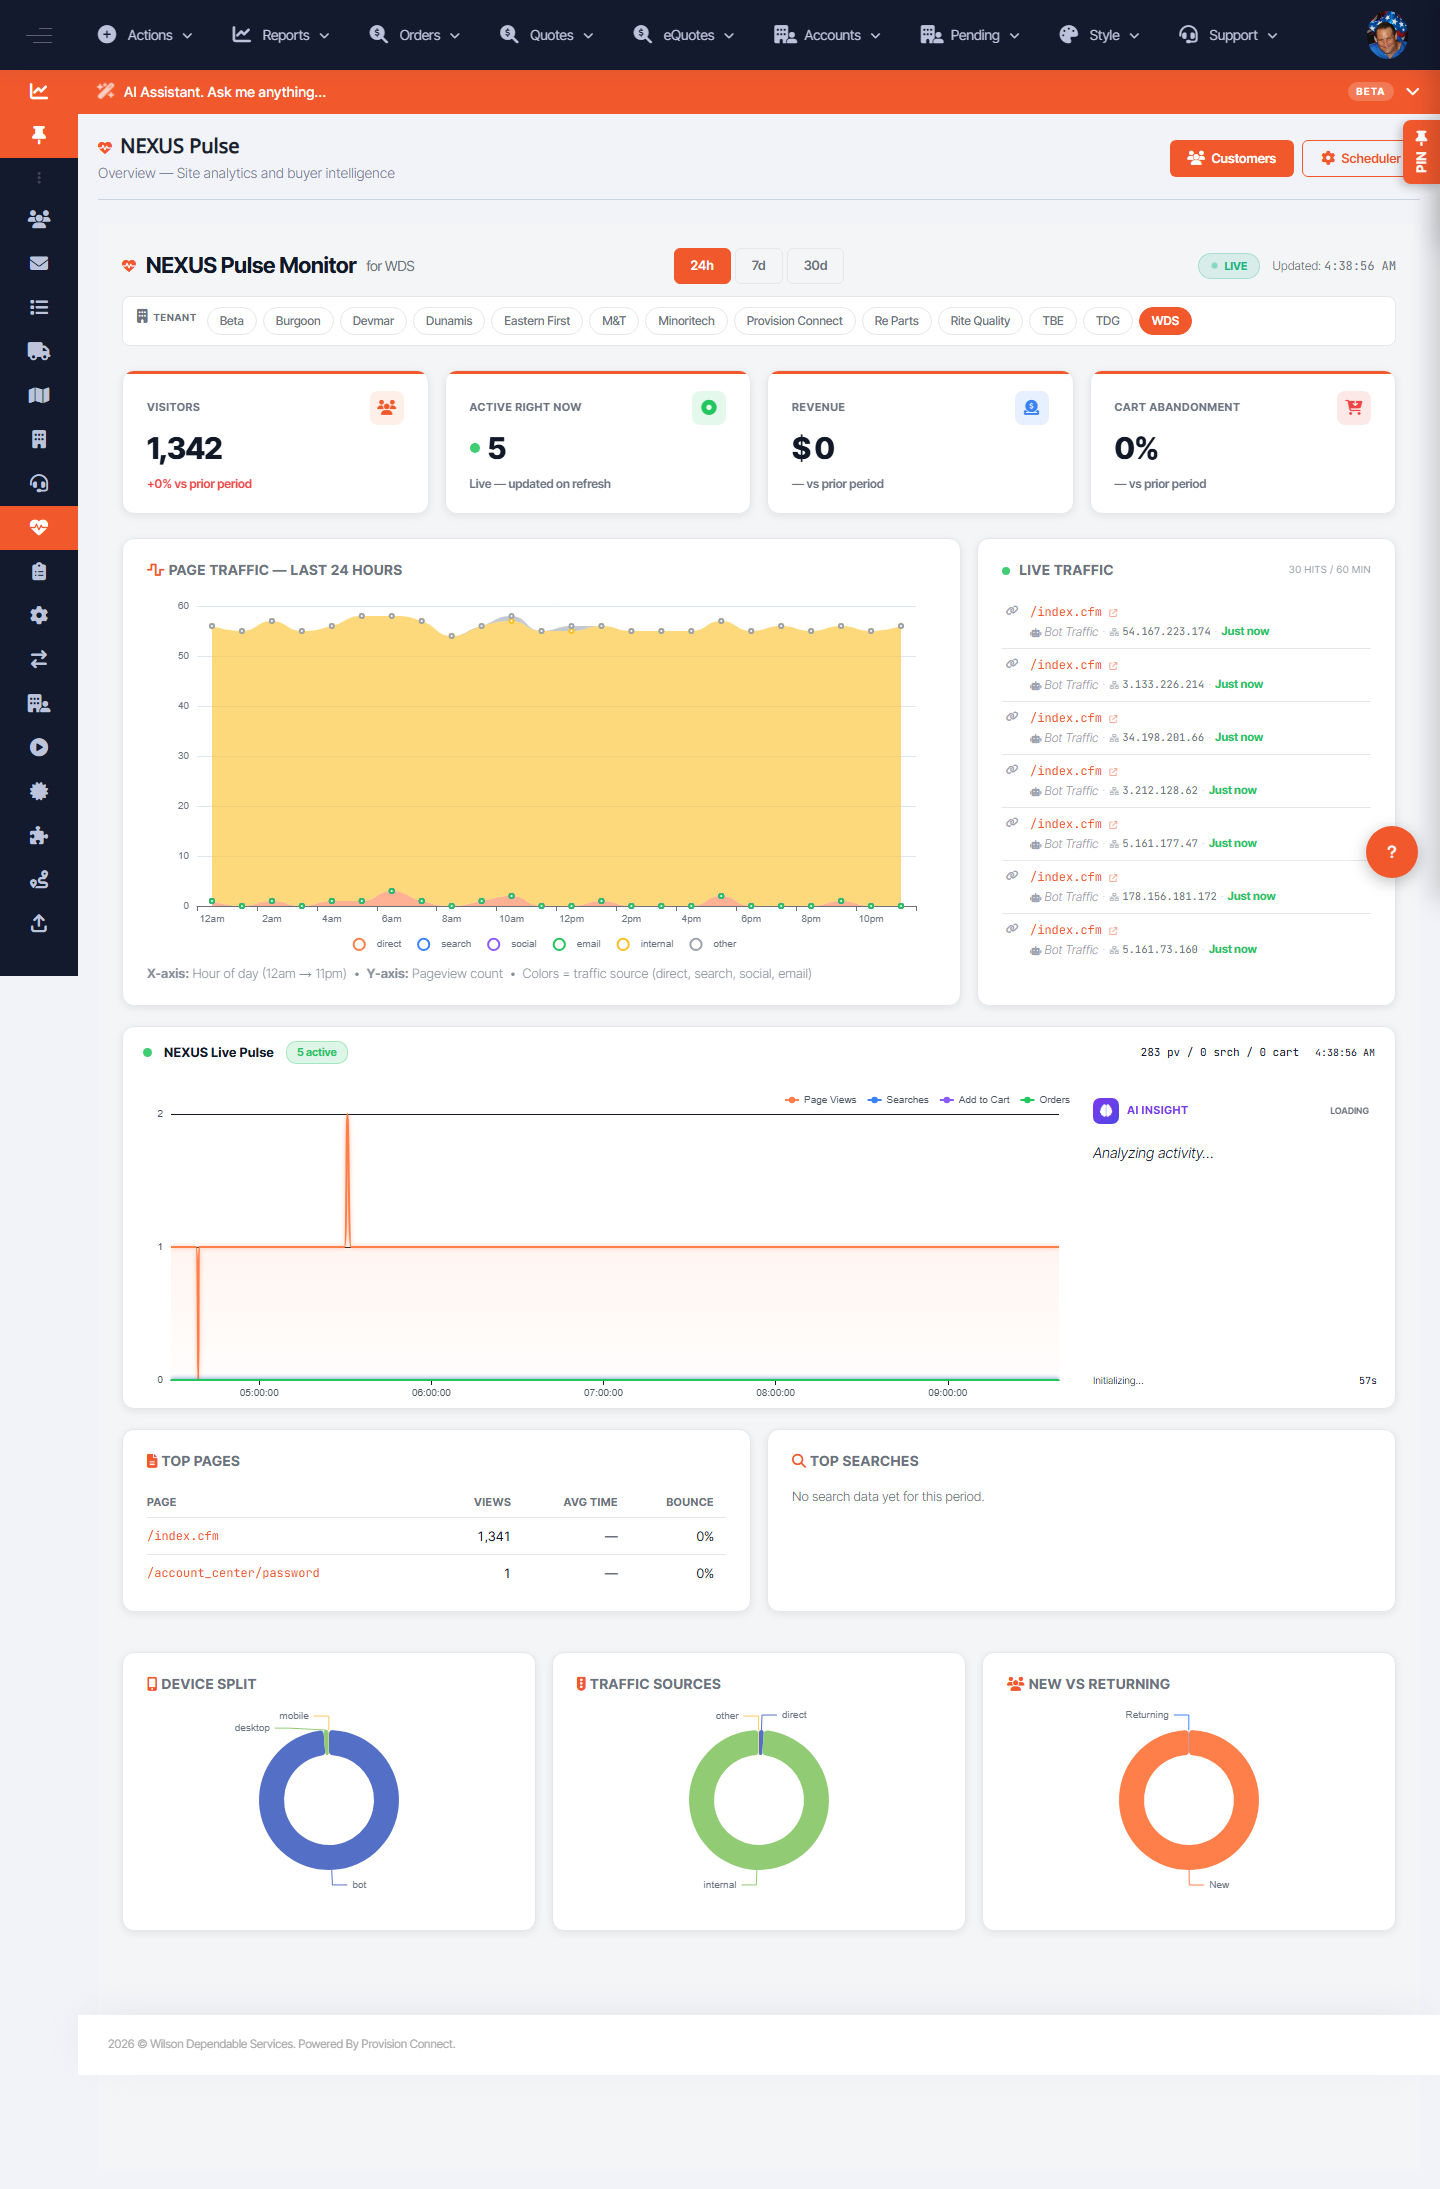Click the LIVE status badge
Image resolution: width=1440 pixels, height=2189 pixels.
(x=1229, y=266)
